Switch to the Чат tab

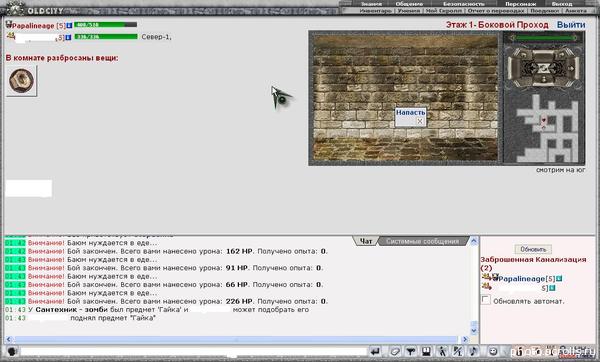pos(366,241)
